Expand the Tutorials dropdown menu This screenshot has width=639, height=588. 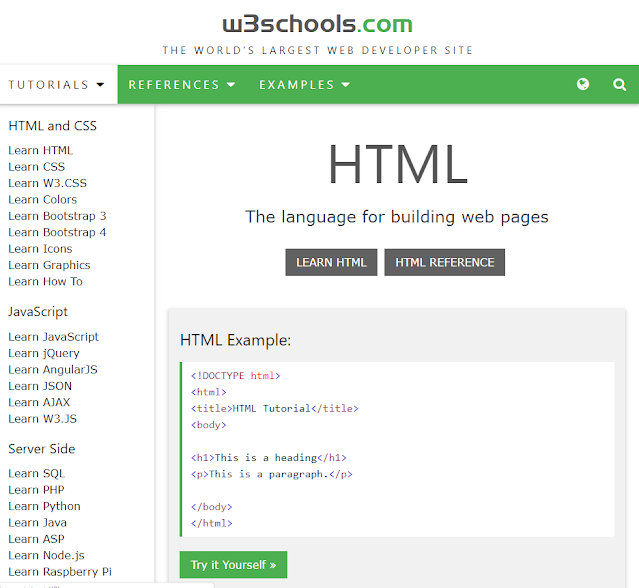tap(57, 85)
